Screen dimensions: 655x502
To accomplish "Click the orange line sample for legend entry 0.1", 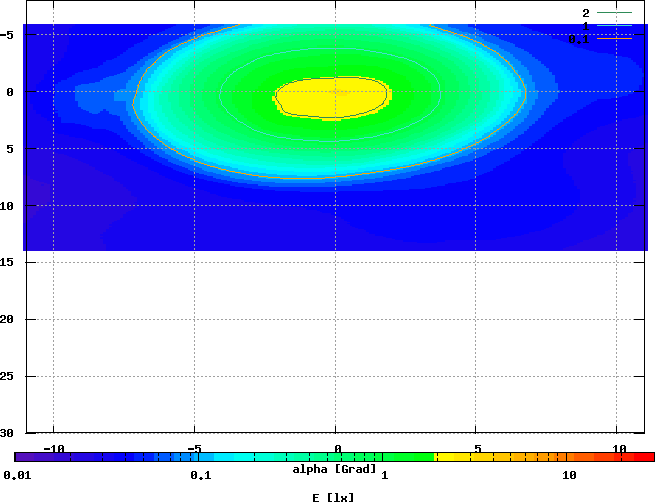I will [615, 39].
